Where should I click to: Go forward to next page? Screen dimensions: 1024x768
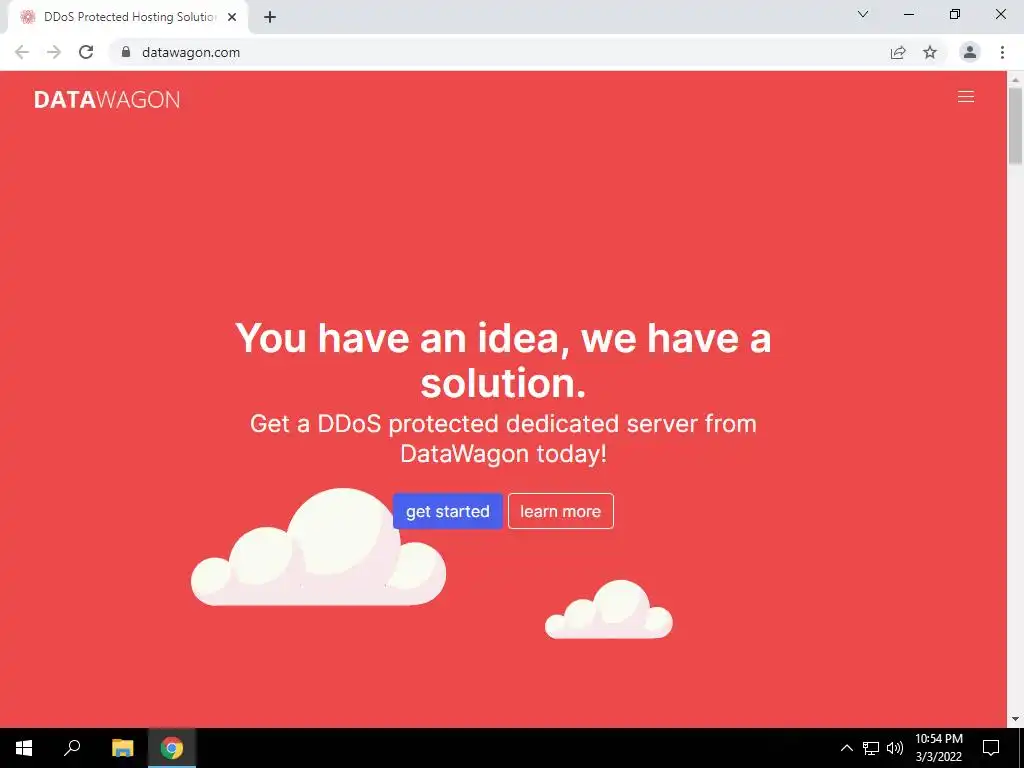click(x=54, y=52)
